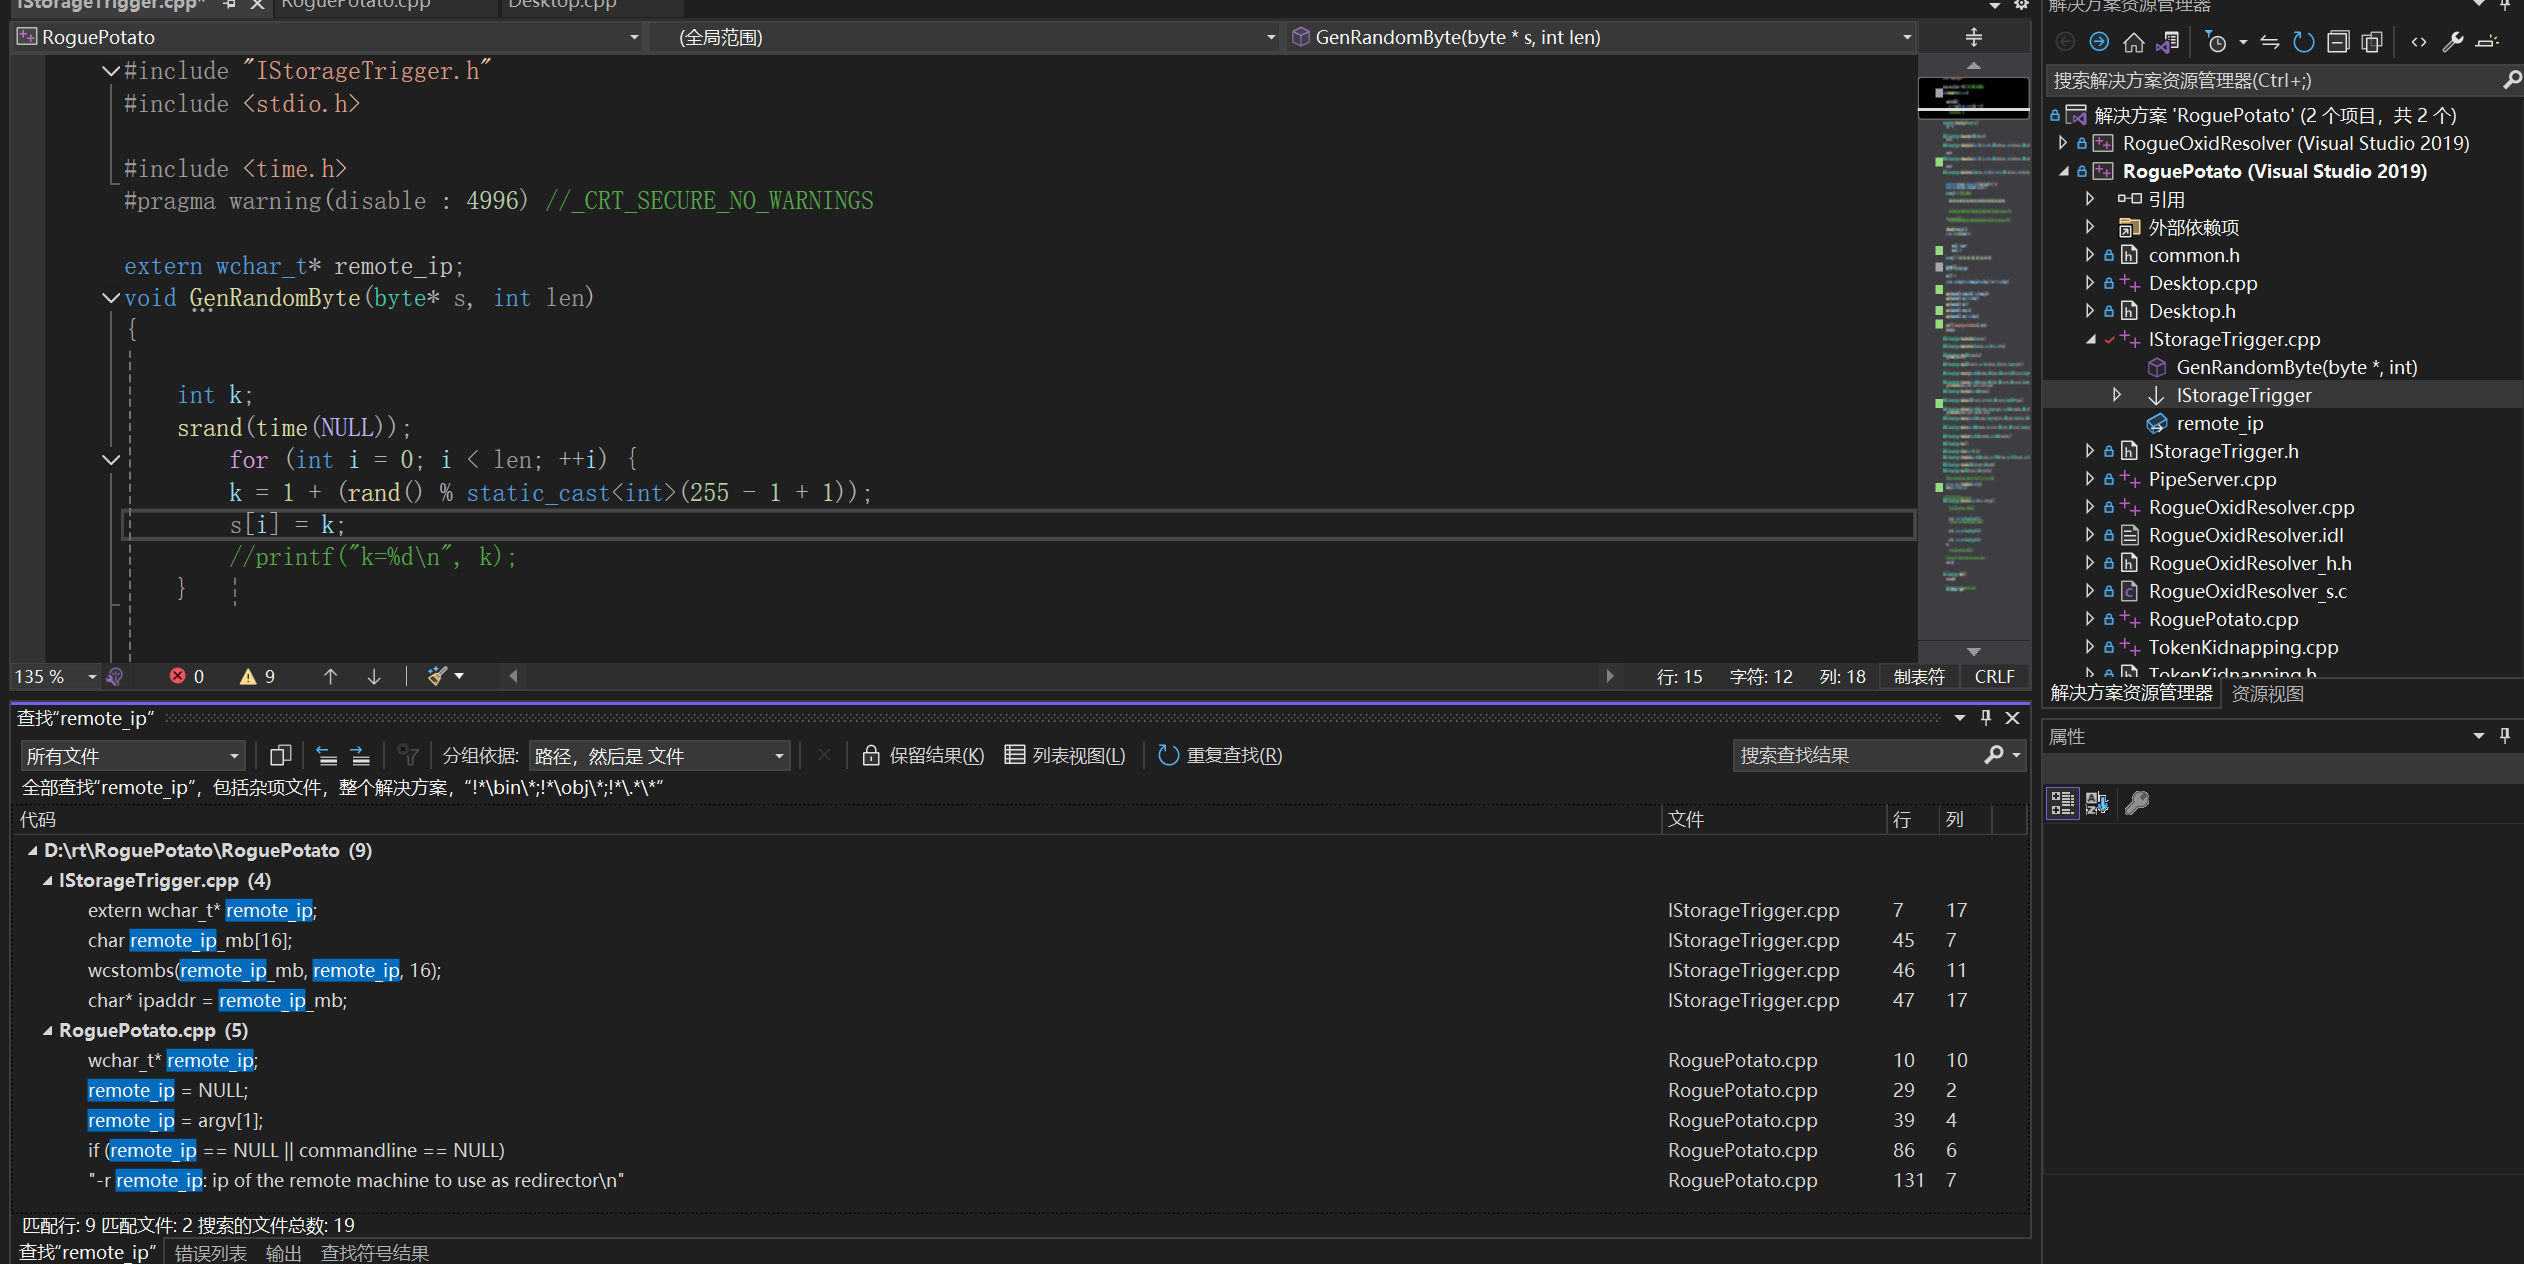Click the pending changes filter clock icon
The width and height of the screenshot is (2524, 1264).
click(x=2216, y=42)
